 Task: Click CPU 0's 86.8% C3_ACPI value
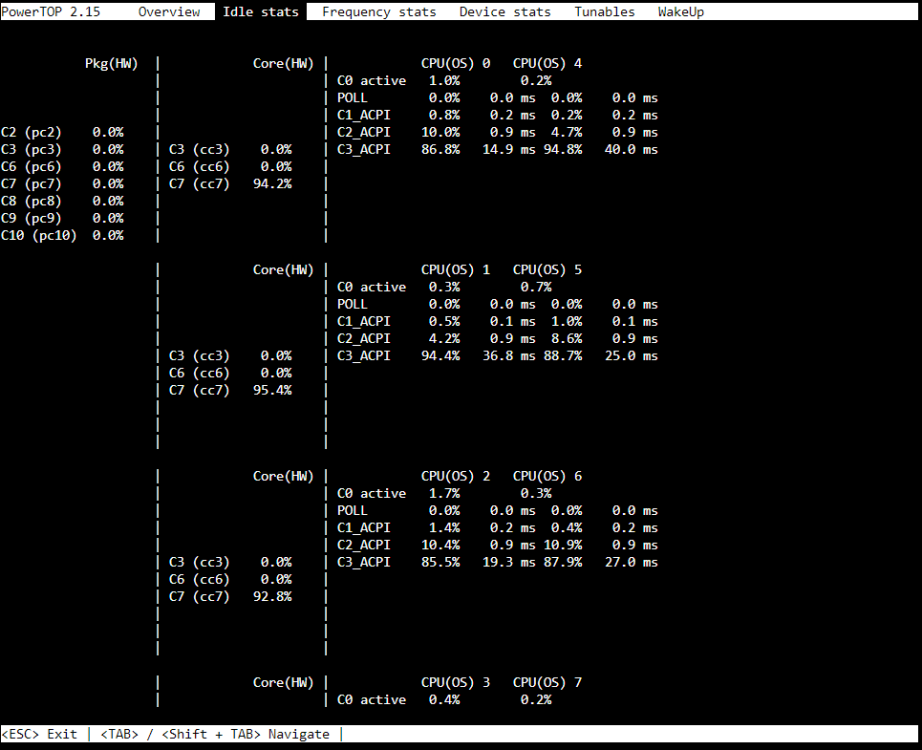tap(440, 149)
